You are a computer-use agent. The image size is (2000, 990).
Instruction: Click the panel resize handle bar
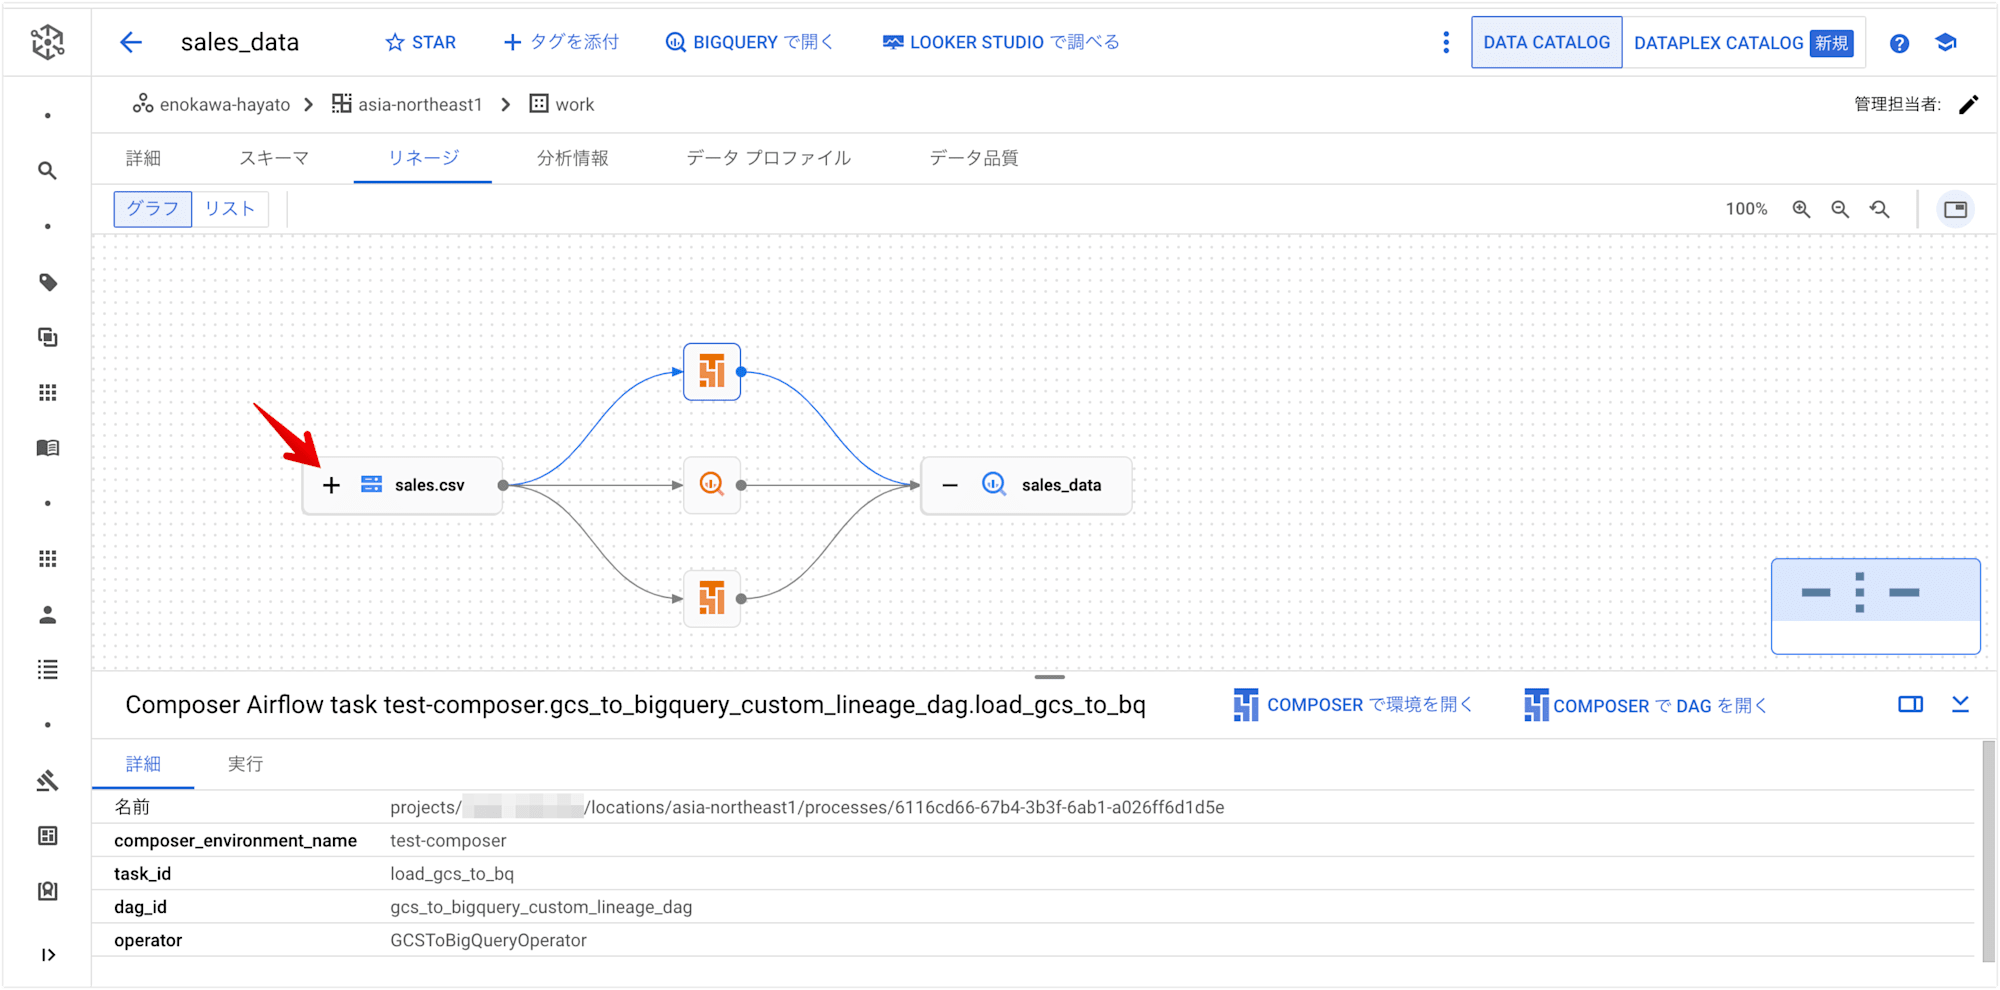pyautogui.click(x=1049, y=677)
